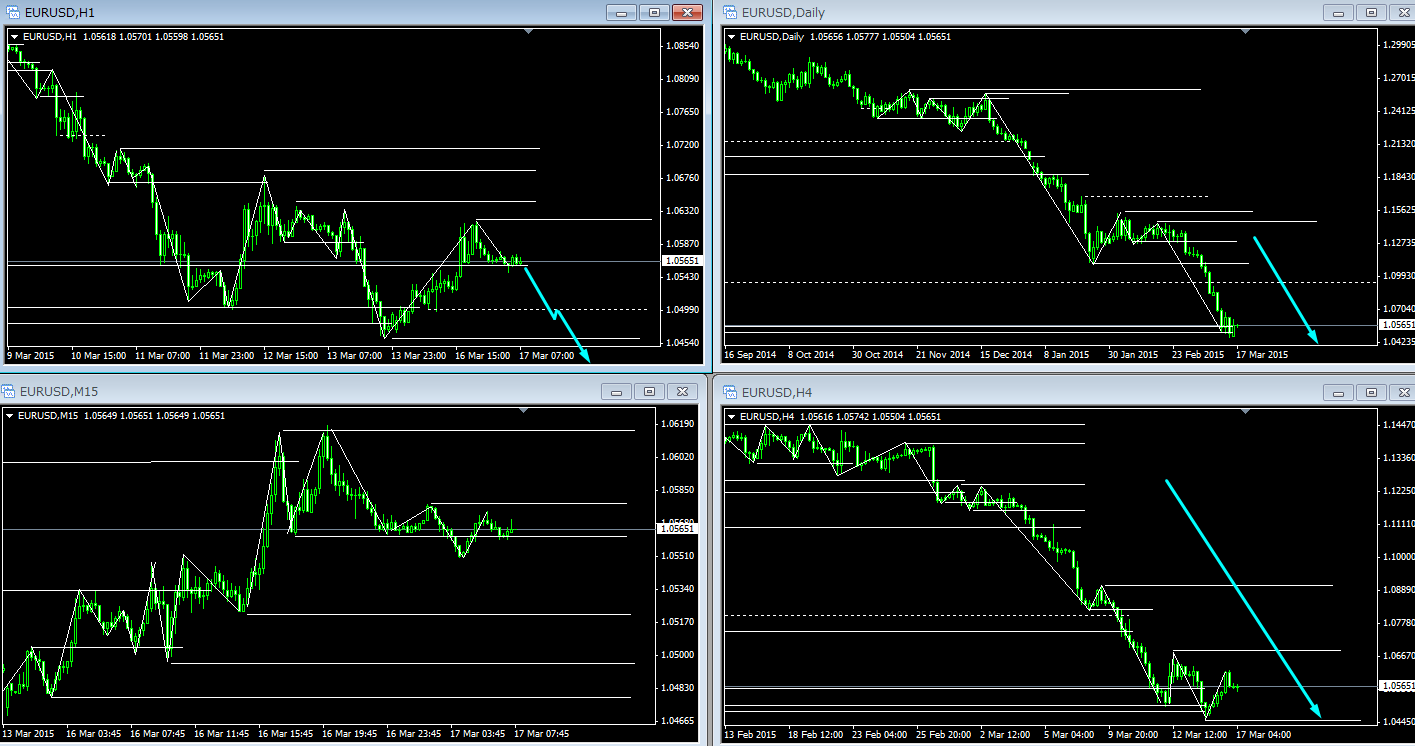Expand the triangle next to EURUSD,H4 label
Image resolution: width=1415 pixels, height=746 pixels.
pyautogui.click(x=733, y=416)
